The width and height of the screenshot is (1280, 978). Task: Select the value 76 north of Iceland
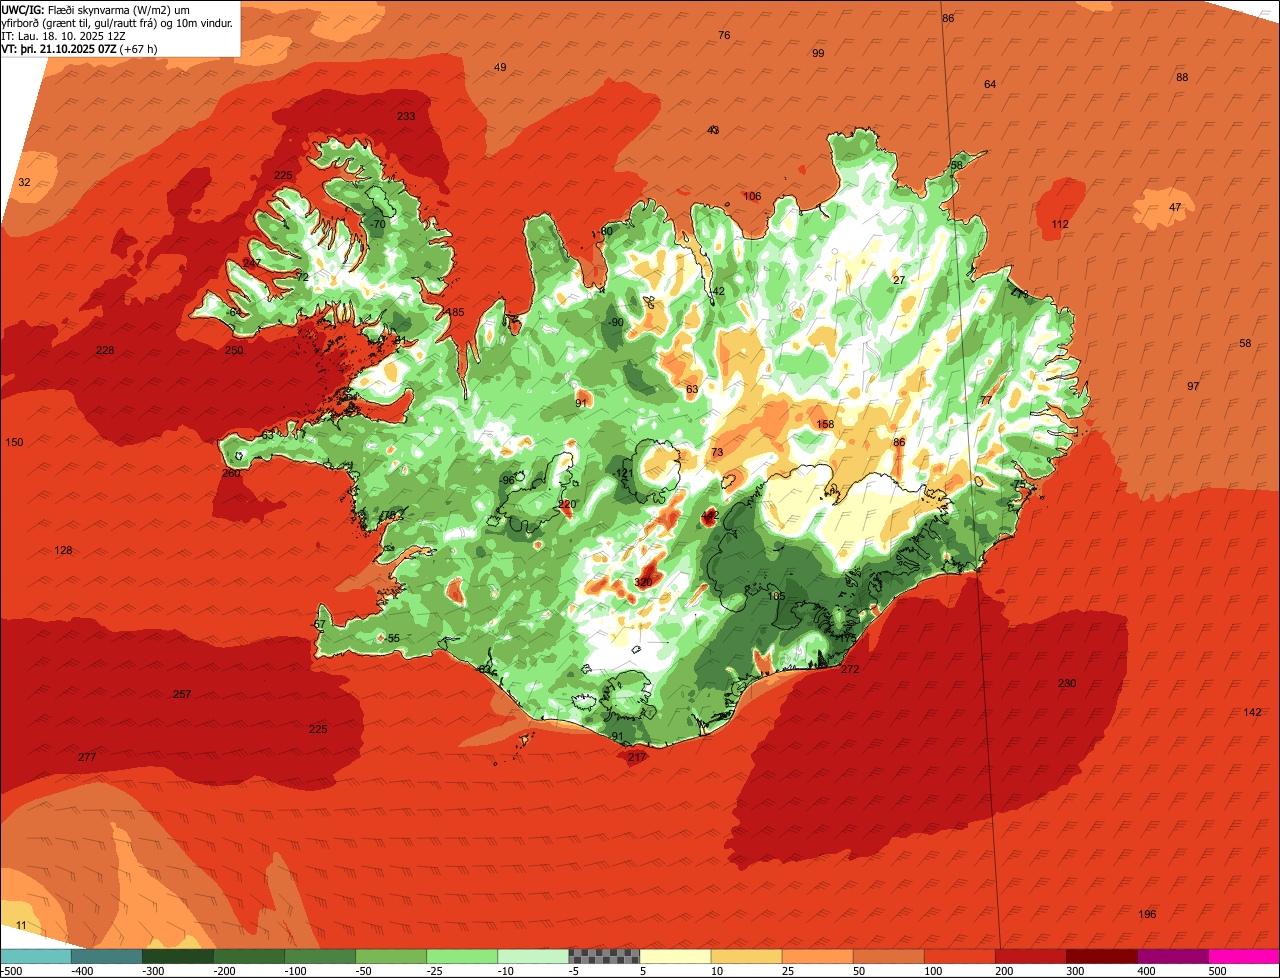[x=724, y=35]
